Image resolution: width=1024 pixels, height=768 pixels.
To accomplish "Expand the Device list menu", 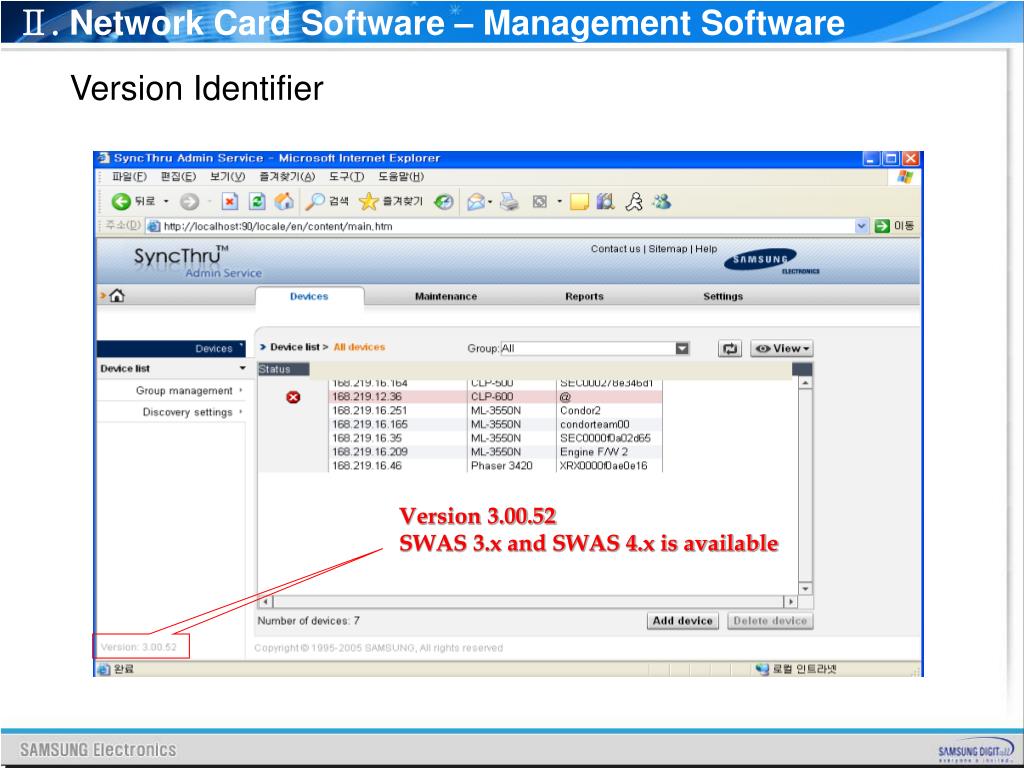I will pyautogui.click(x=243, y=369).
